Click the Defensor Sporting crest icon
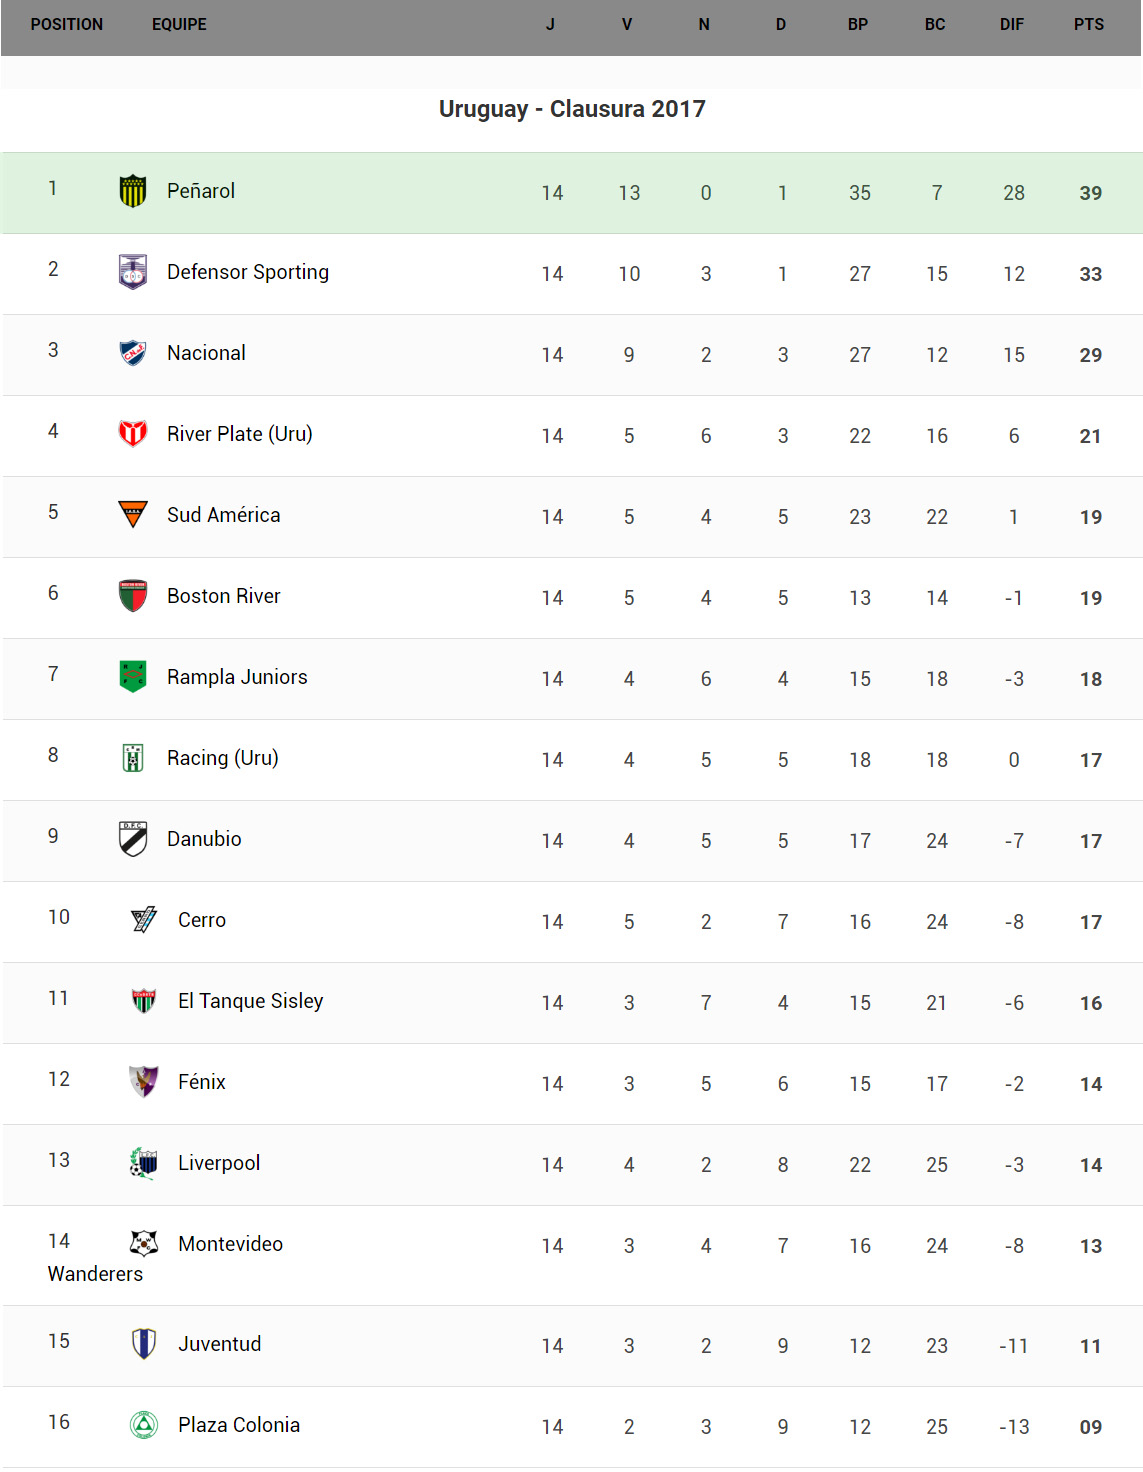The width and height of the screenshot is (1143, 1472). [x=133, y=272]
